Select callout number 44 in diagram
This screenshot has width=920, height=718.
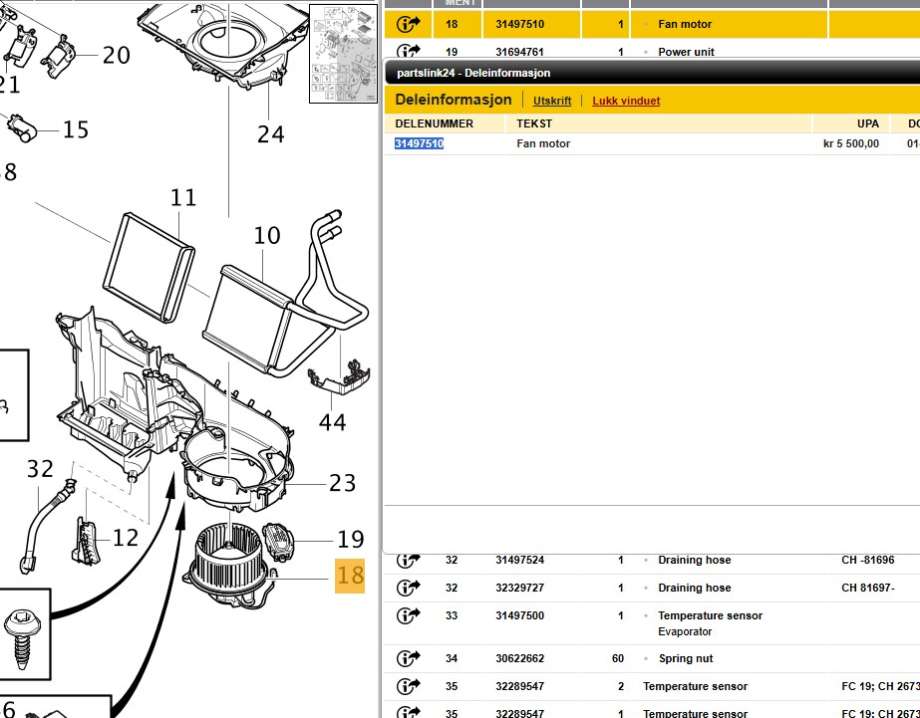pyautogui.click(x=332, y=422)
